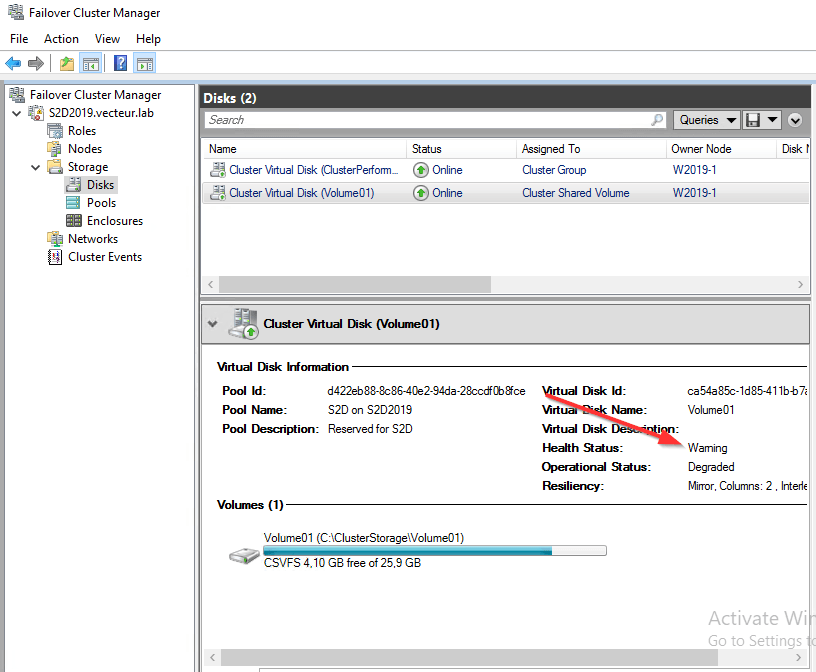Open the View menu

tap(107, 38)
